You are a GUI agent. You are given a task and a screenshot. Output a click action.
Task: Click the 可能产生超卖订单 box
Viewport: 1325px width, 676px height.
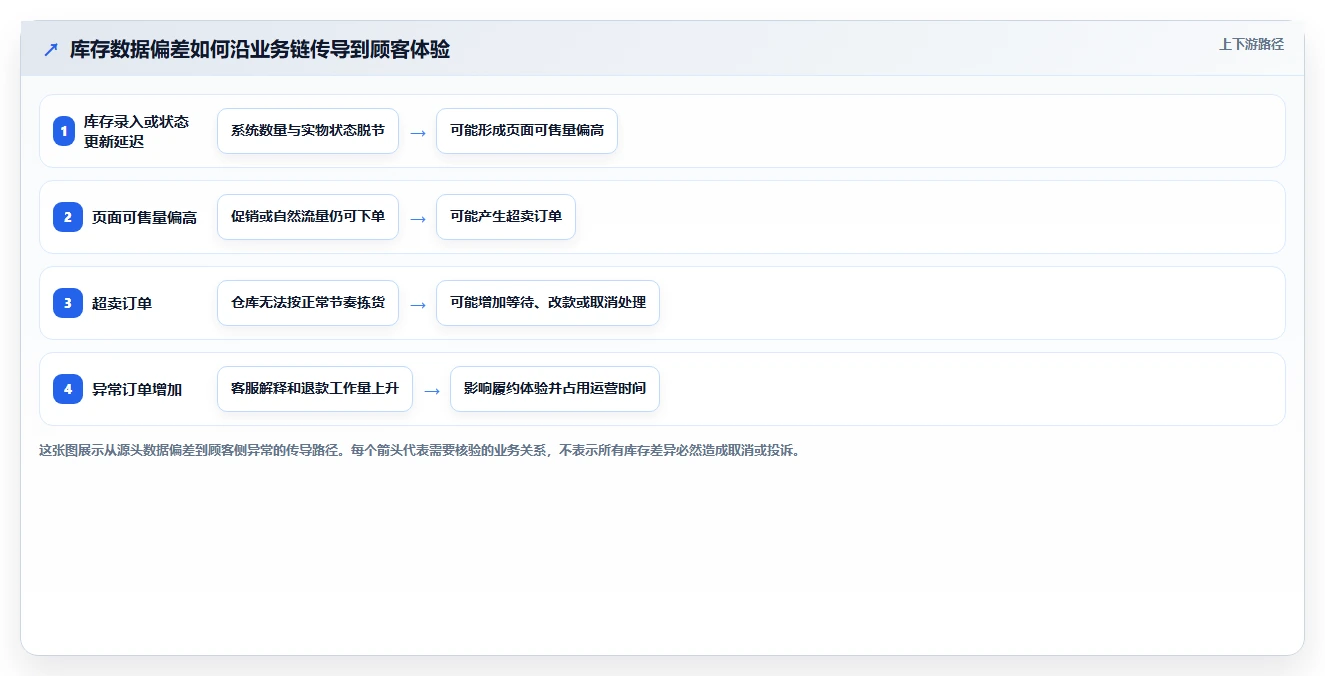[x=506, y=217]
